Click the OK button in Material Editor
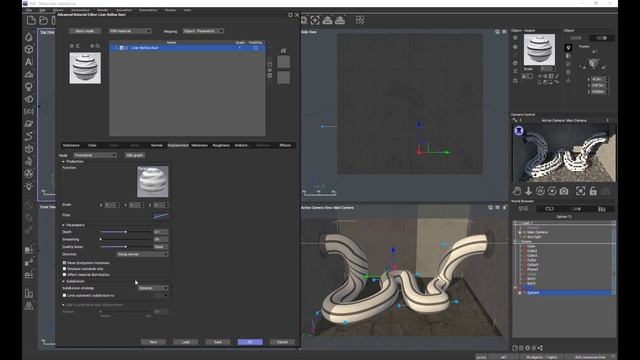Screen dimensions: 640x360 pos(250,342)
